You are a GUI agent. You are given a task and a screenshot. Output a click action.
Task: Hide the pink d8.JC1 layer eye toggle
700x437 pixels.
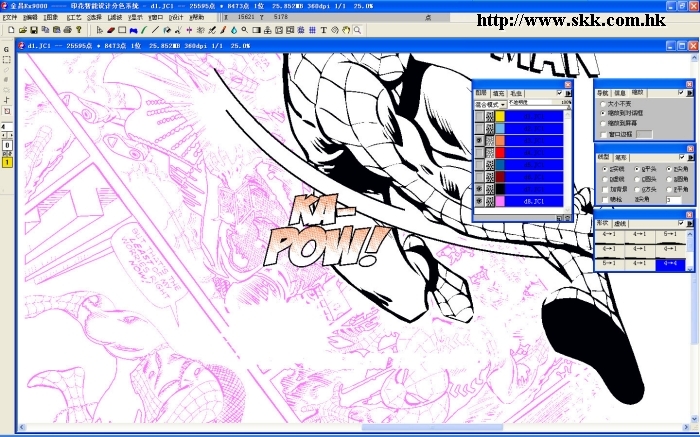479,201
